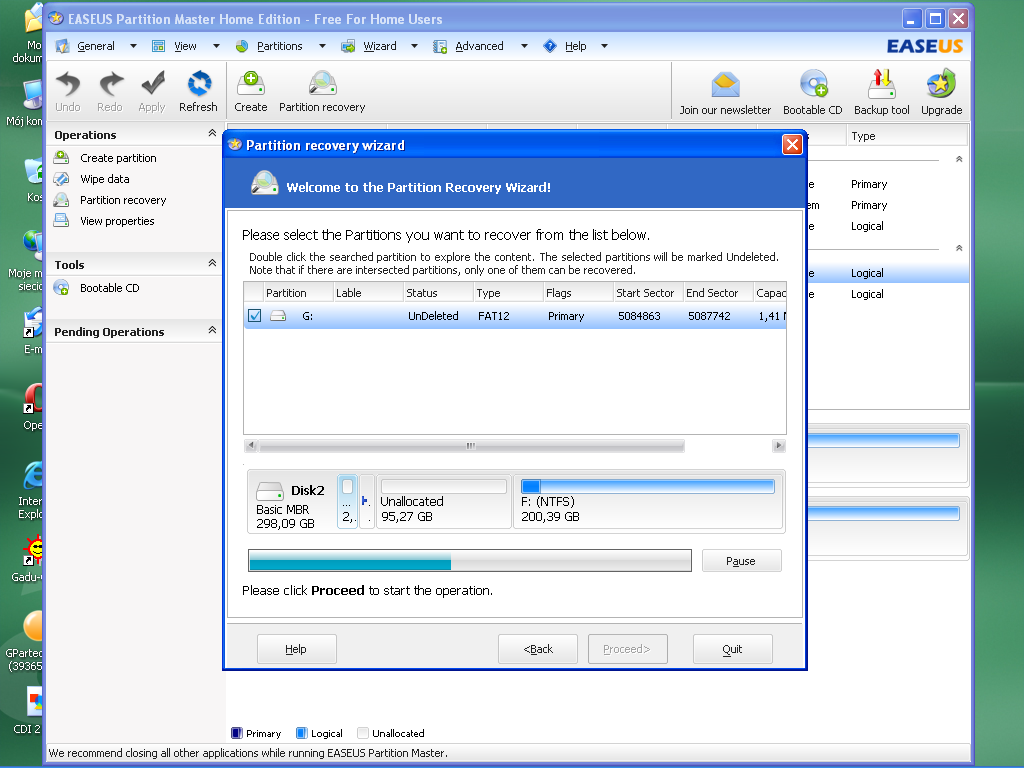Select Create partition in Operations panel
The image size is (1024, 768).
pos(118,158)
